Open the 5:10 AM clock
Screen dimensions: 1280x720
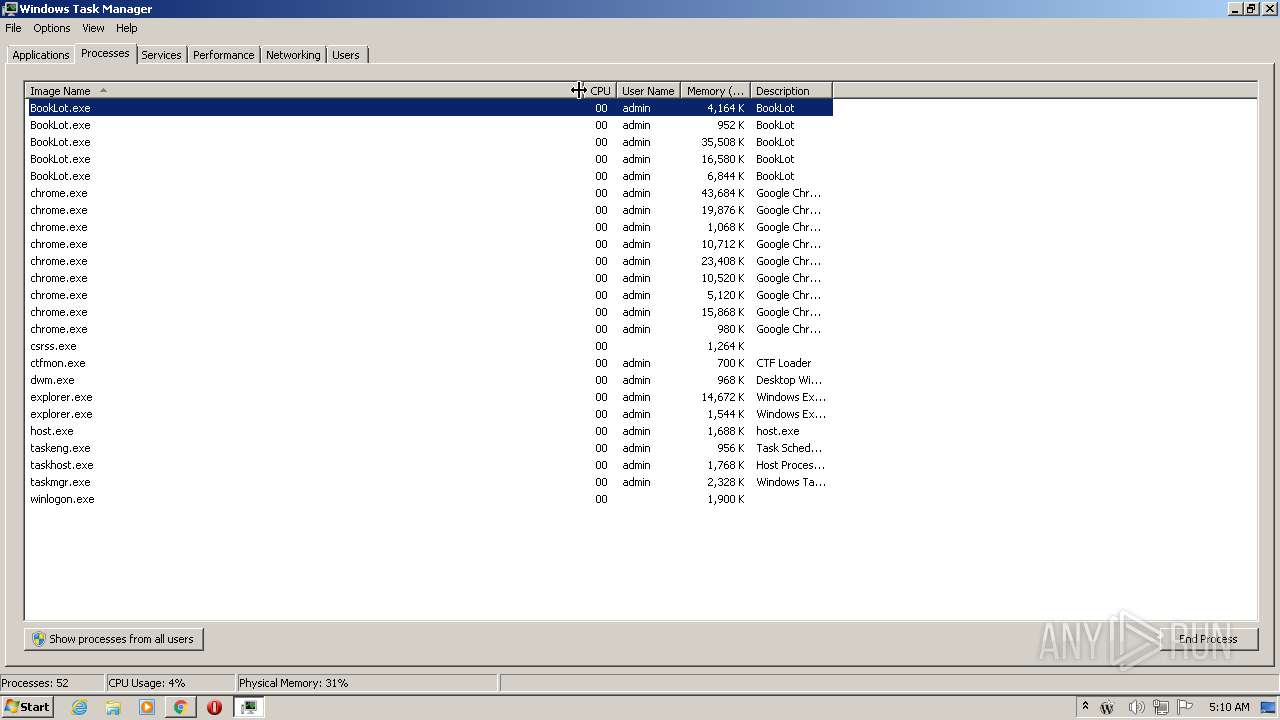coord(1229,707)
